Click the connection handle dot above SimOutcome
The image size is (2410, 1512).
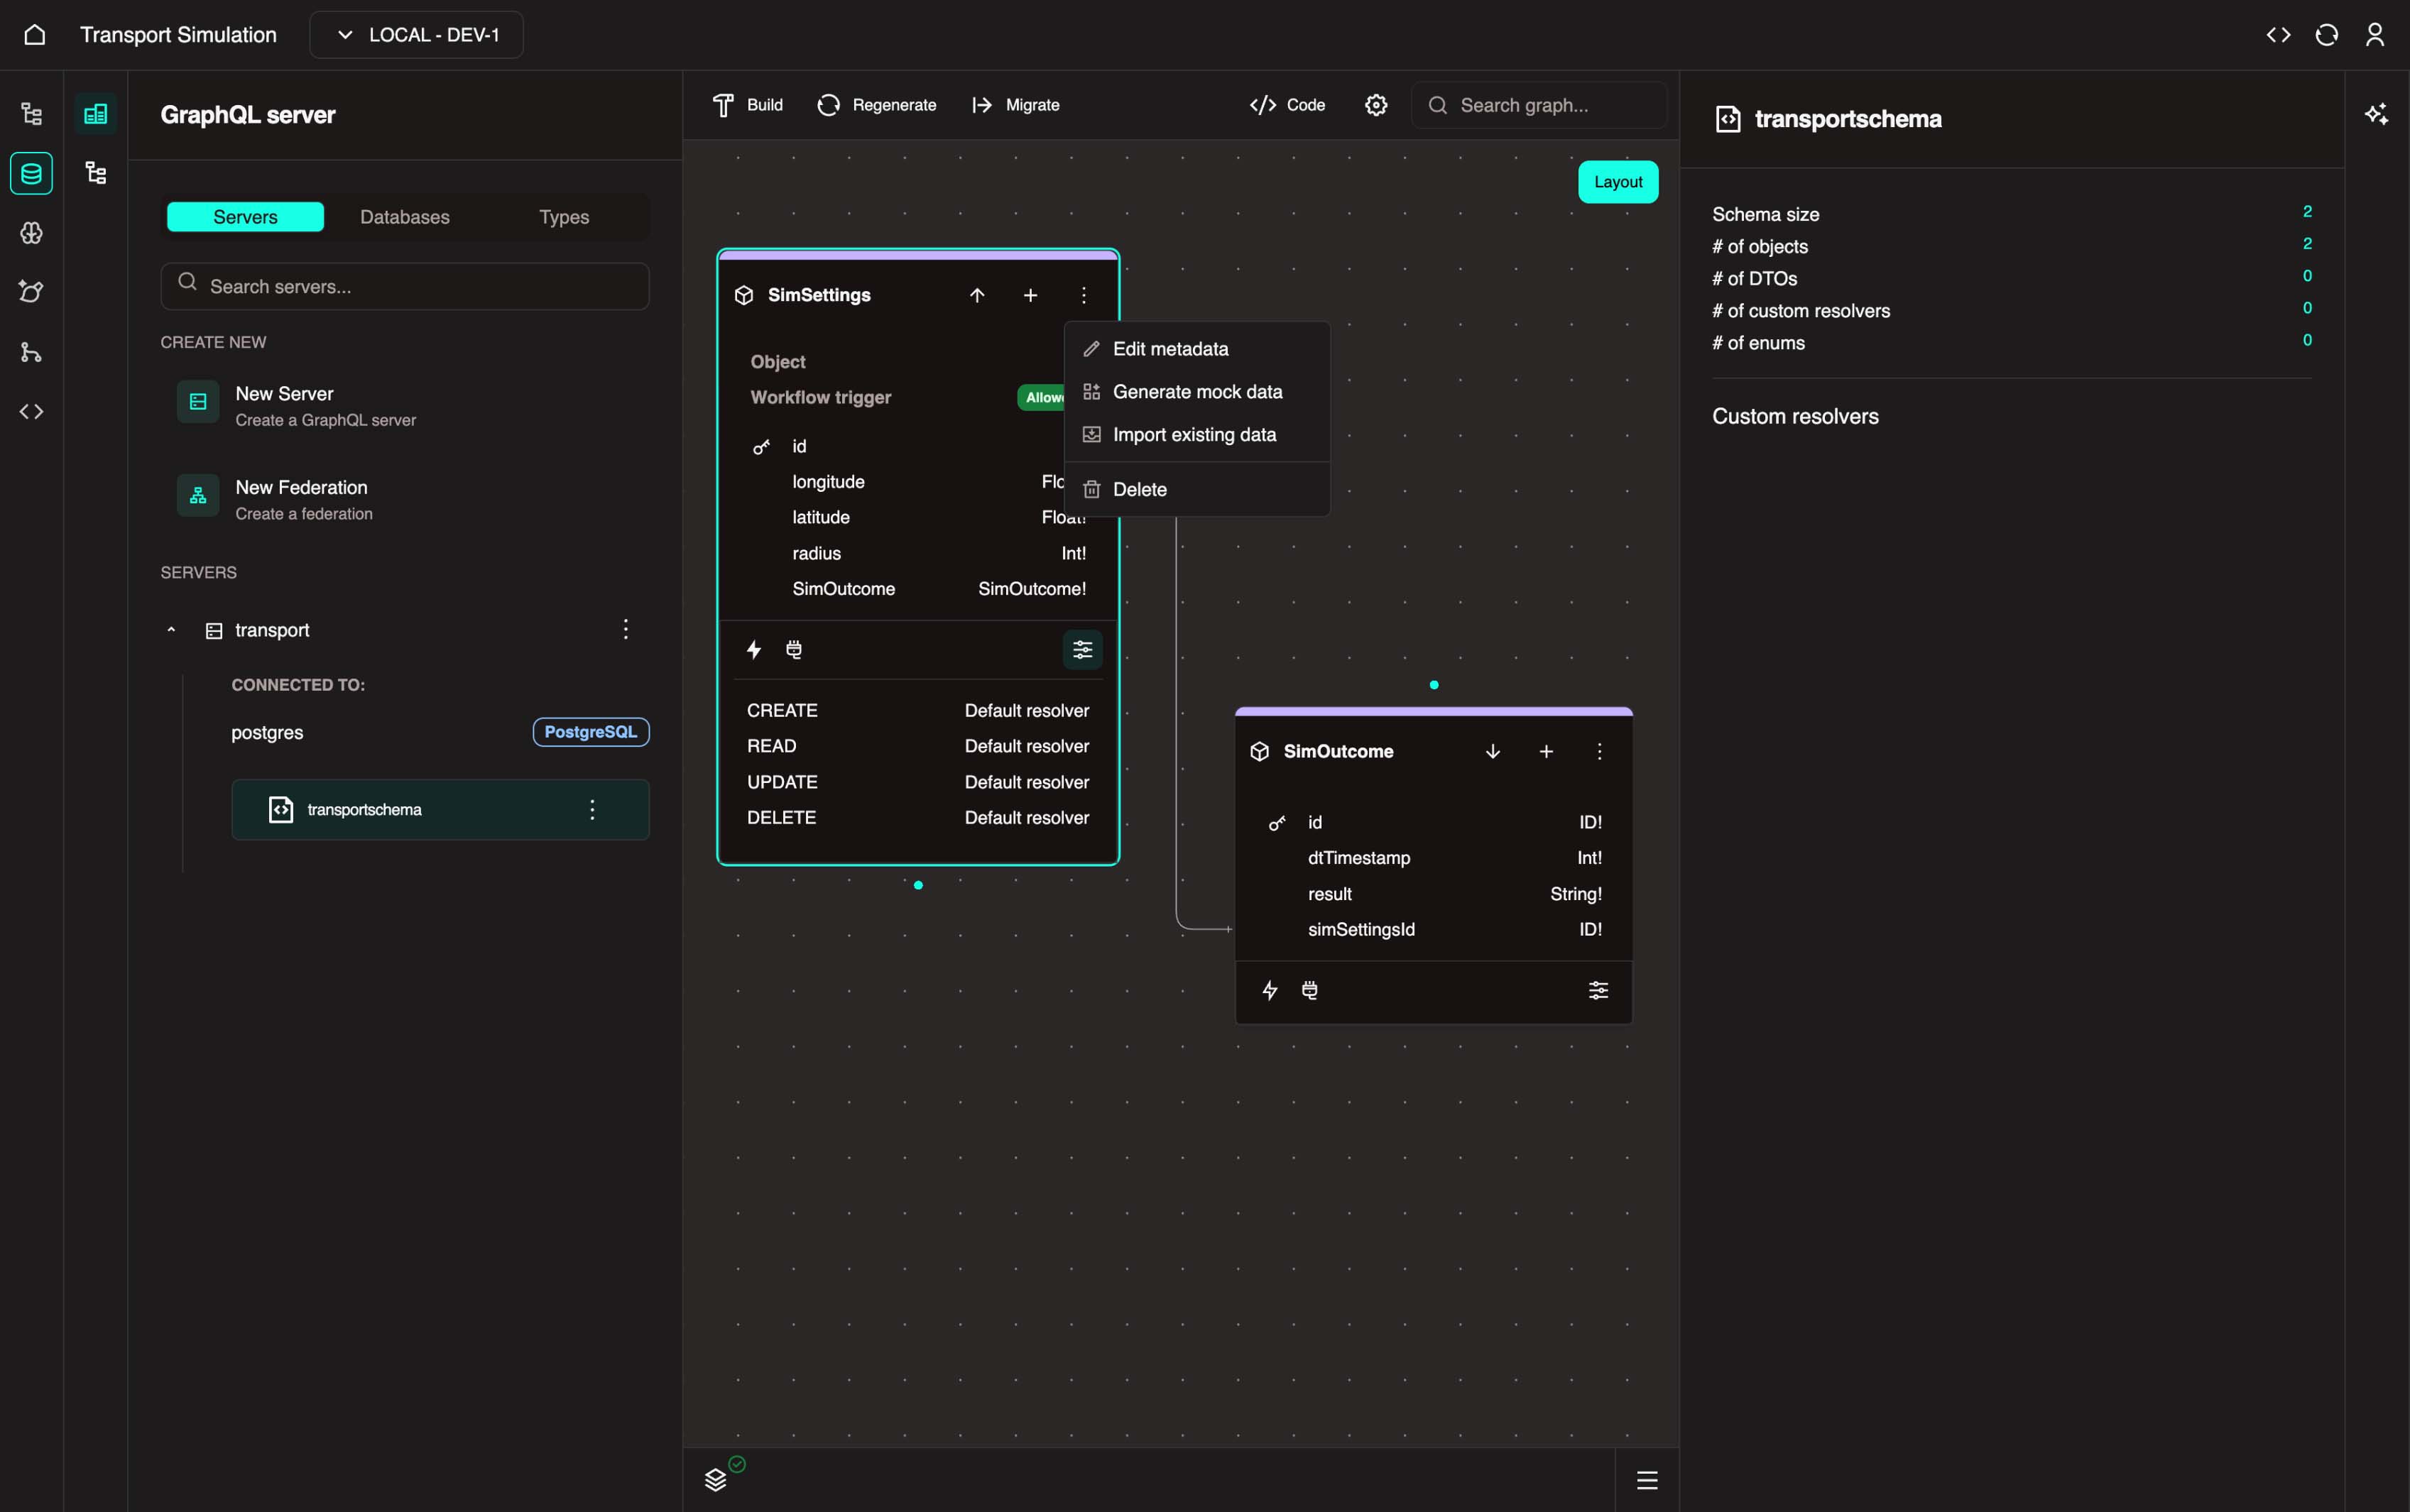tap(1434, 685)
